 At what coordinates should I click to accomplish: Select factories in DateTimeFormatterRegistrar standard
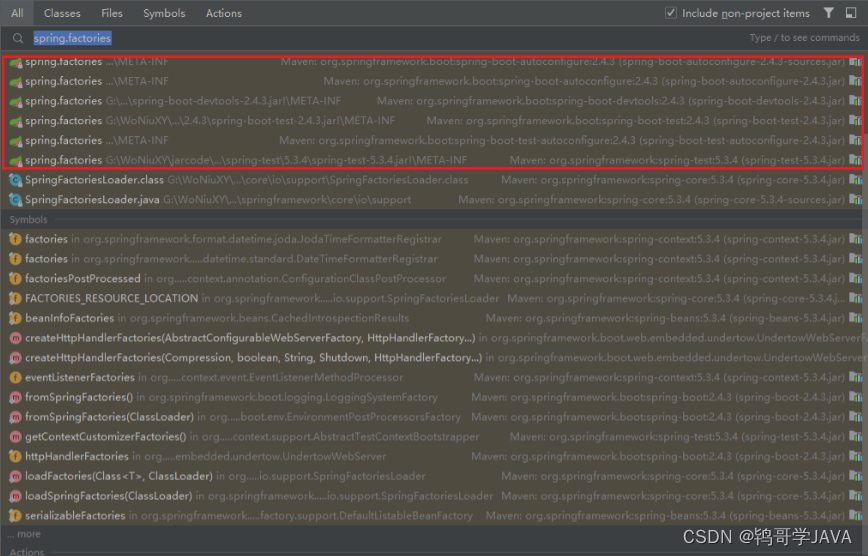tap(434, 259)
